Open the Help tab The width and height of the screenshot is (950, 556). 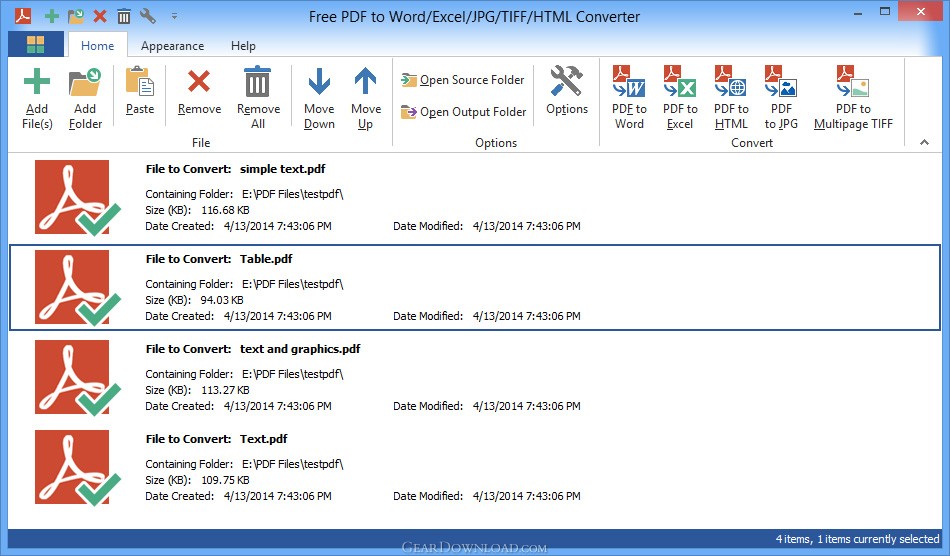point(244,45)
